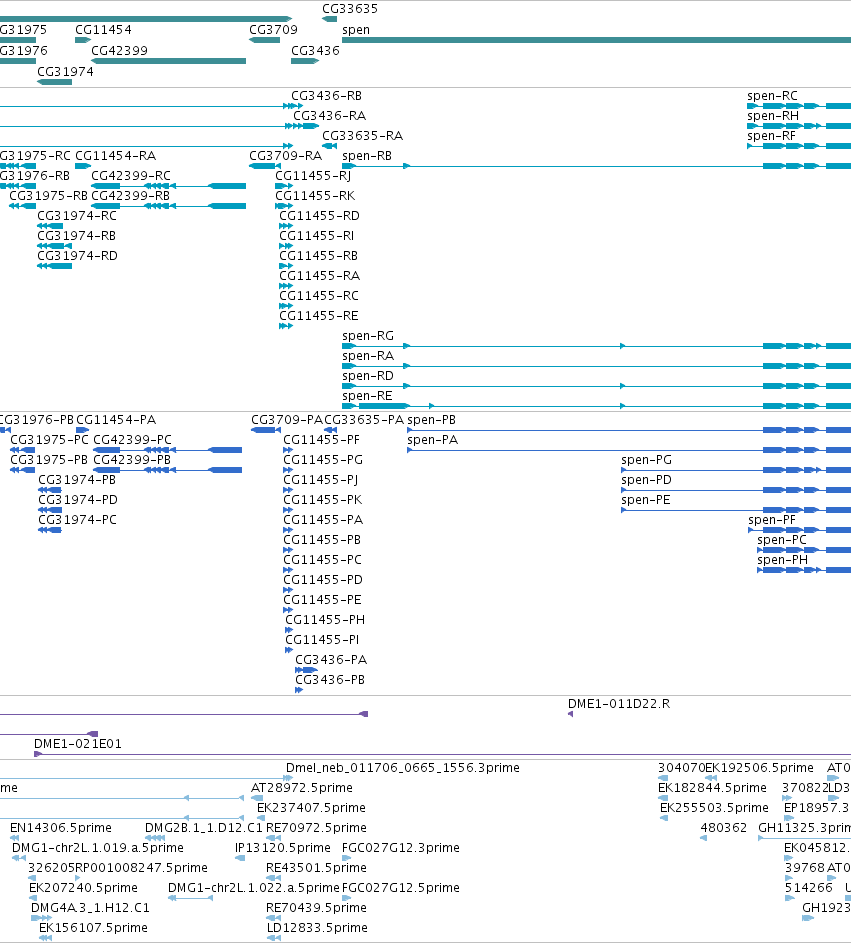
Task: Click transcript CG31974-RD label
Action: pyautogui.click(x=78, y=256)
